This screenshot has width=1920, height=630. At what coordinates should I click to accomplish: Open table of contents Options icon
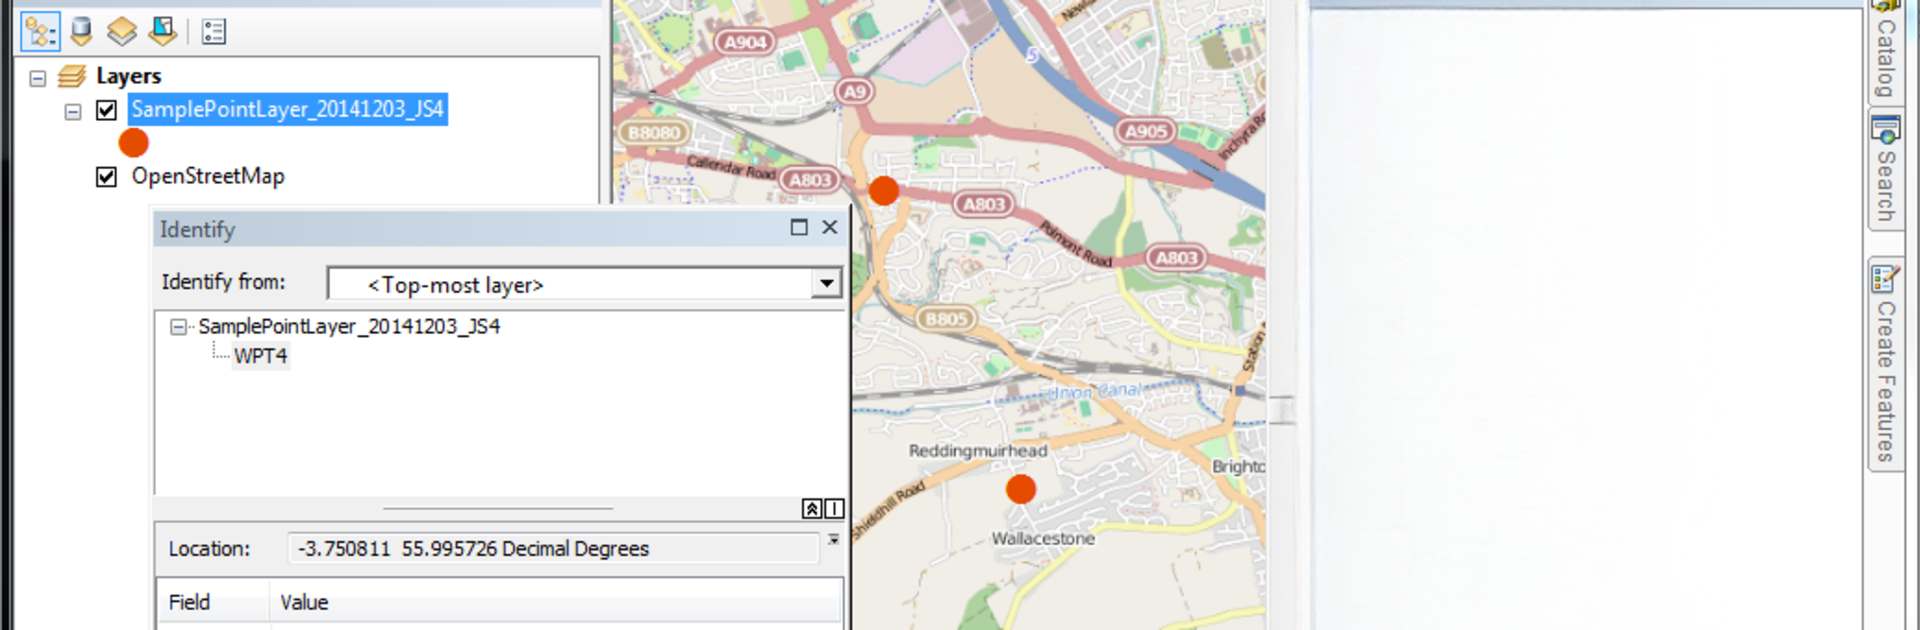(x=214, y=32)
